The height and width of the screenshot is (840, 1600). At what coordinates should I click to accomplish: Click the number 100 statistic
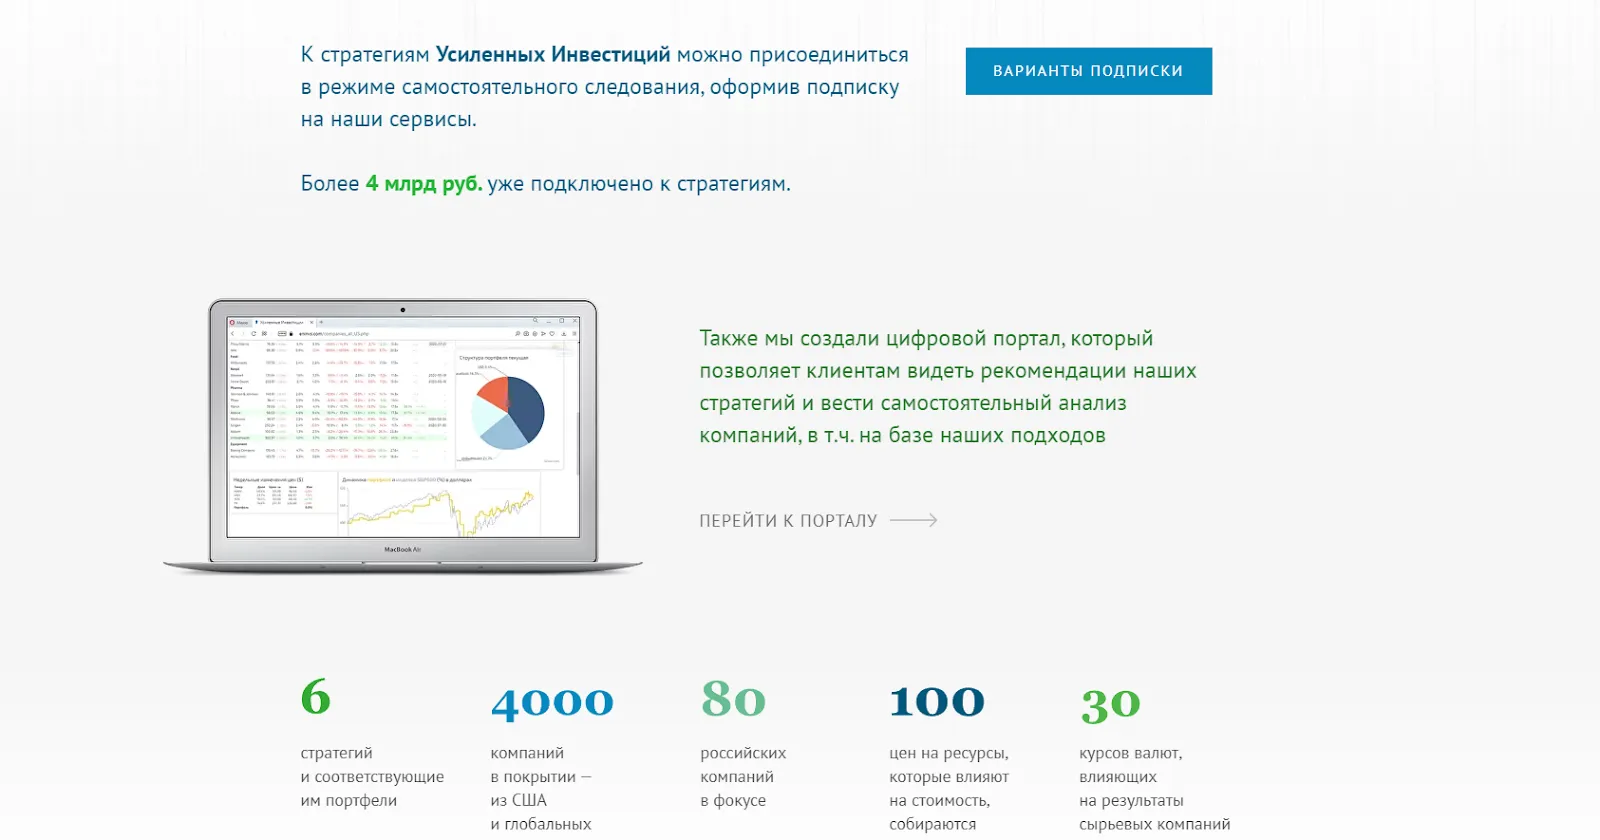(x=937, y=701)
